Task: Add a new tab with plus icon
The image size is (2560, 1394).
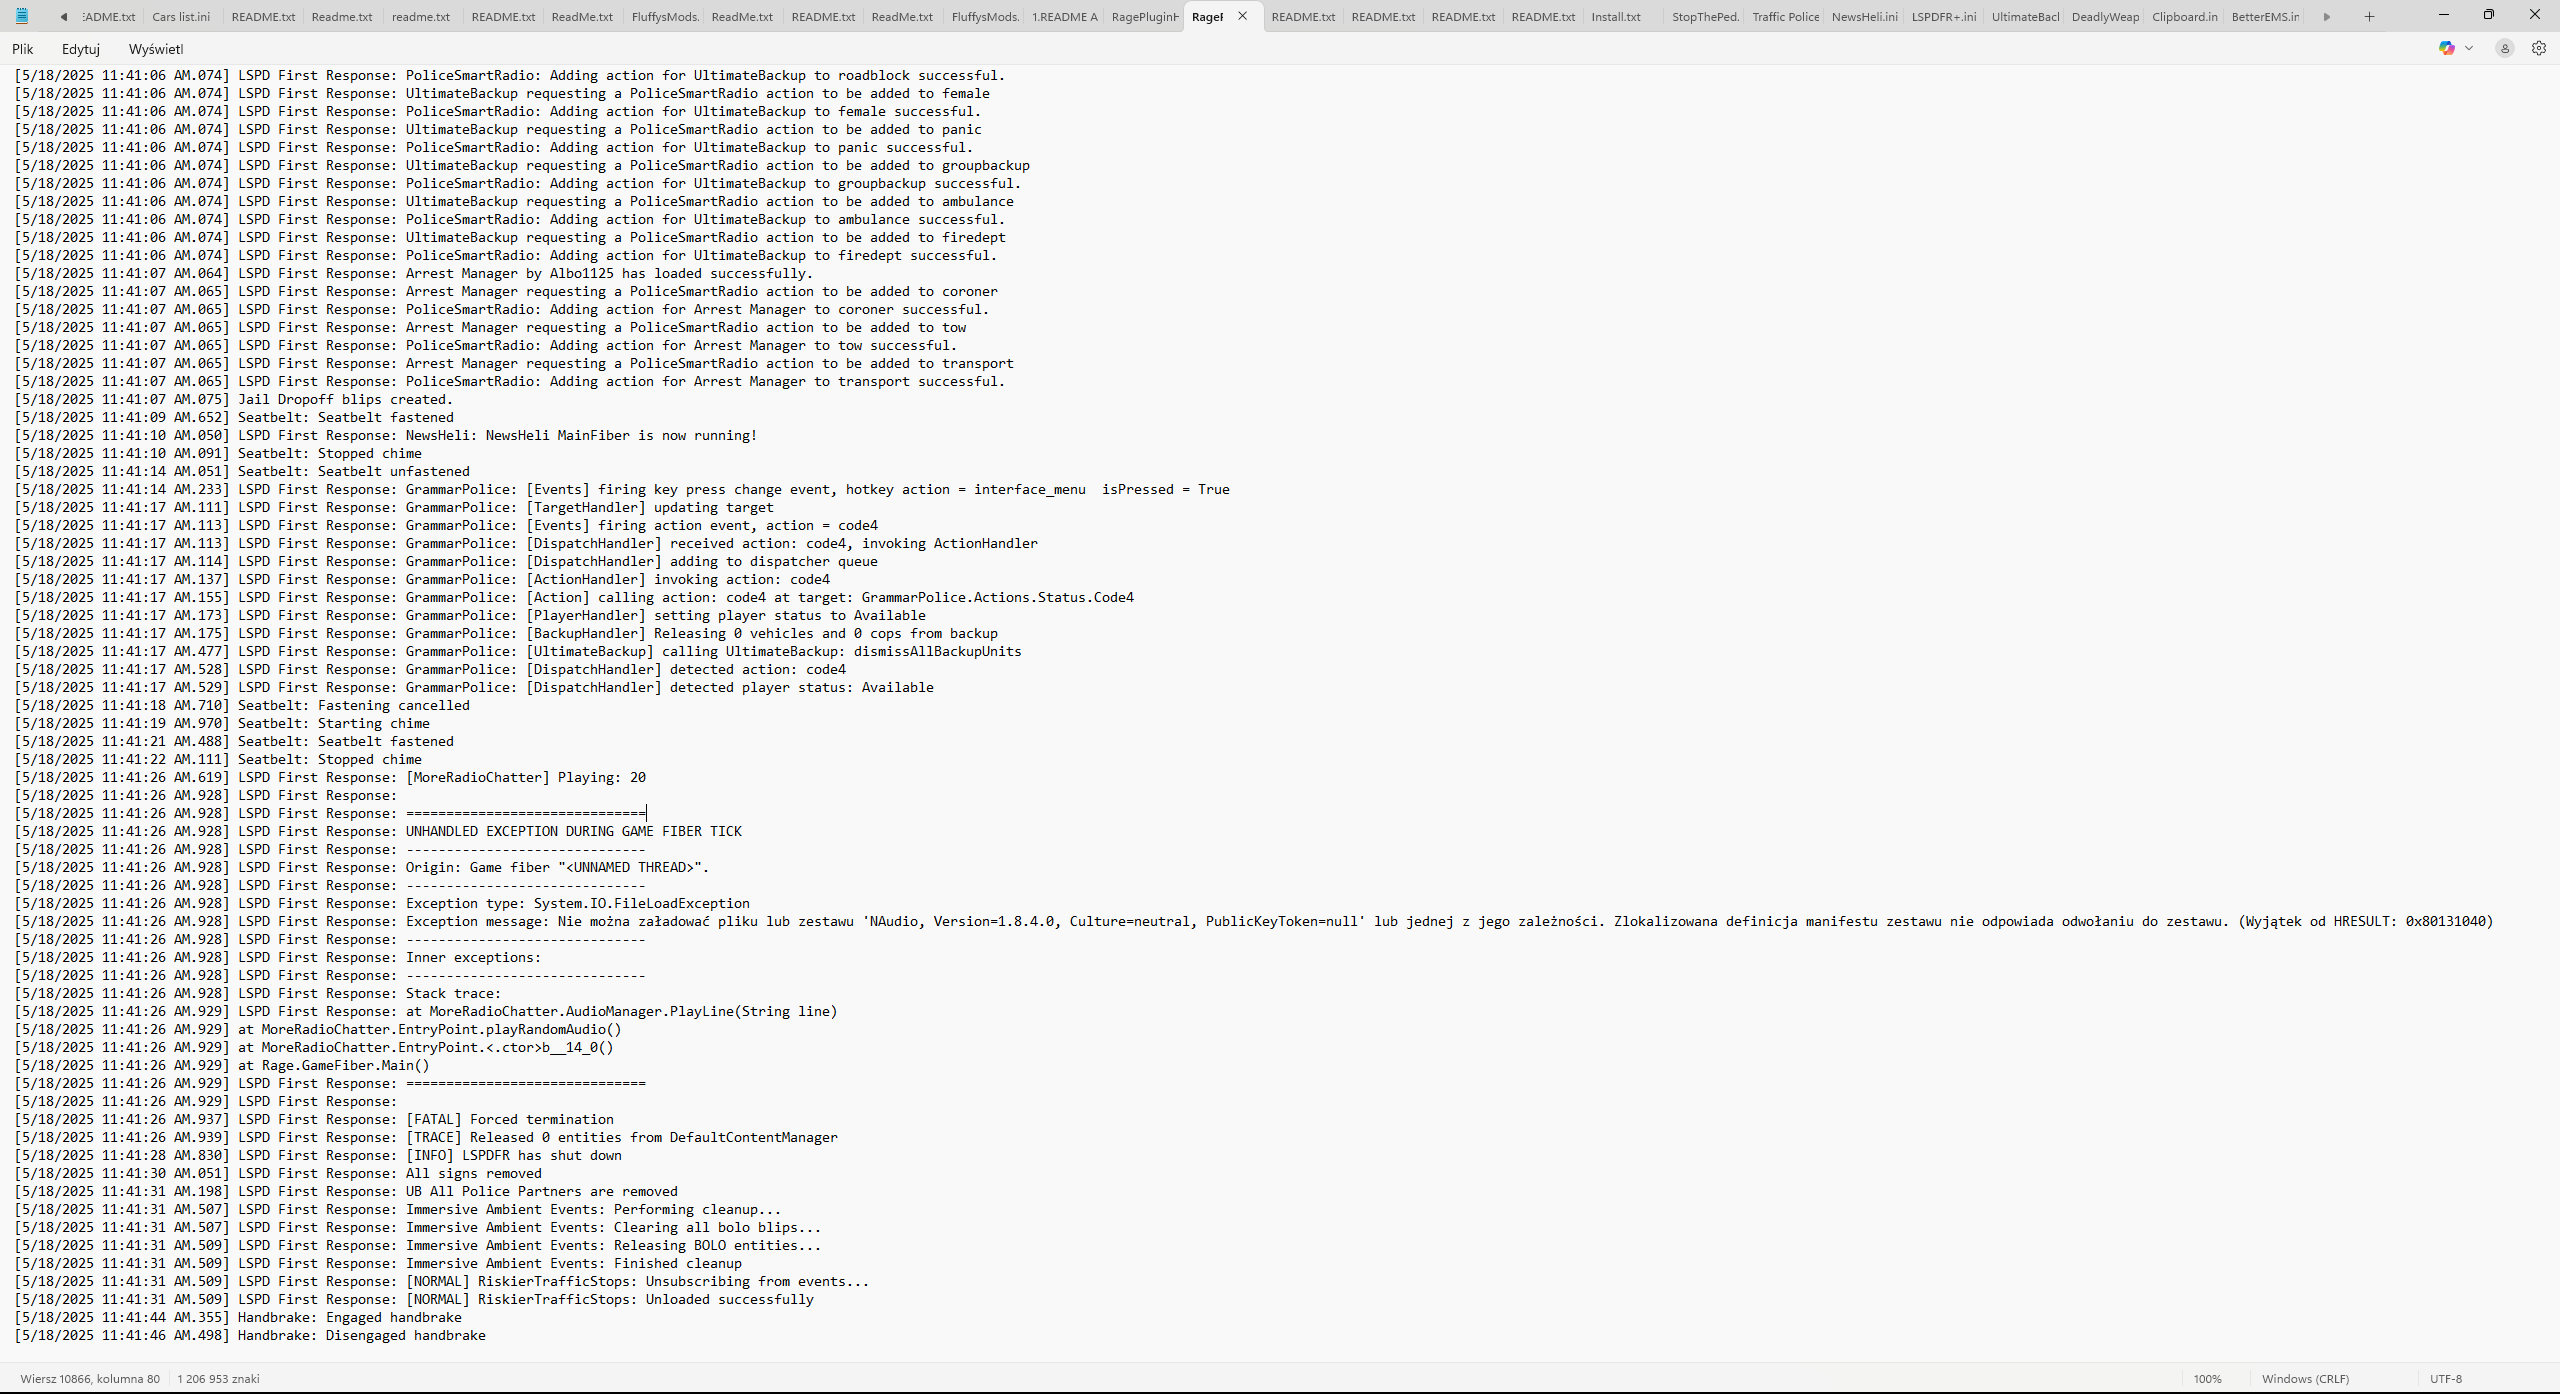Action: [x=2369, y=16]
